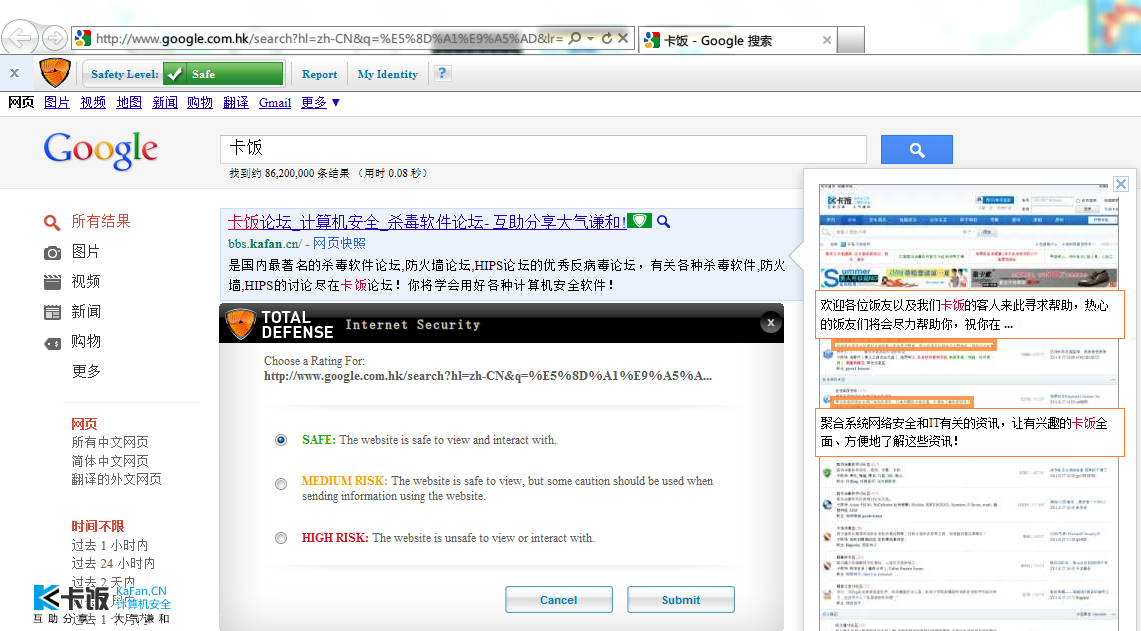Click the browser Forward arrow button
Image resolution: width=1141 pixels, height=631 pixels.
[55, 38]
